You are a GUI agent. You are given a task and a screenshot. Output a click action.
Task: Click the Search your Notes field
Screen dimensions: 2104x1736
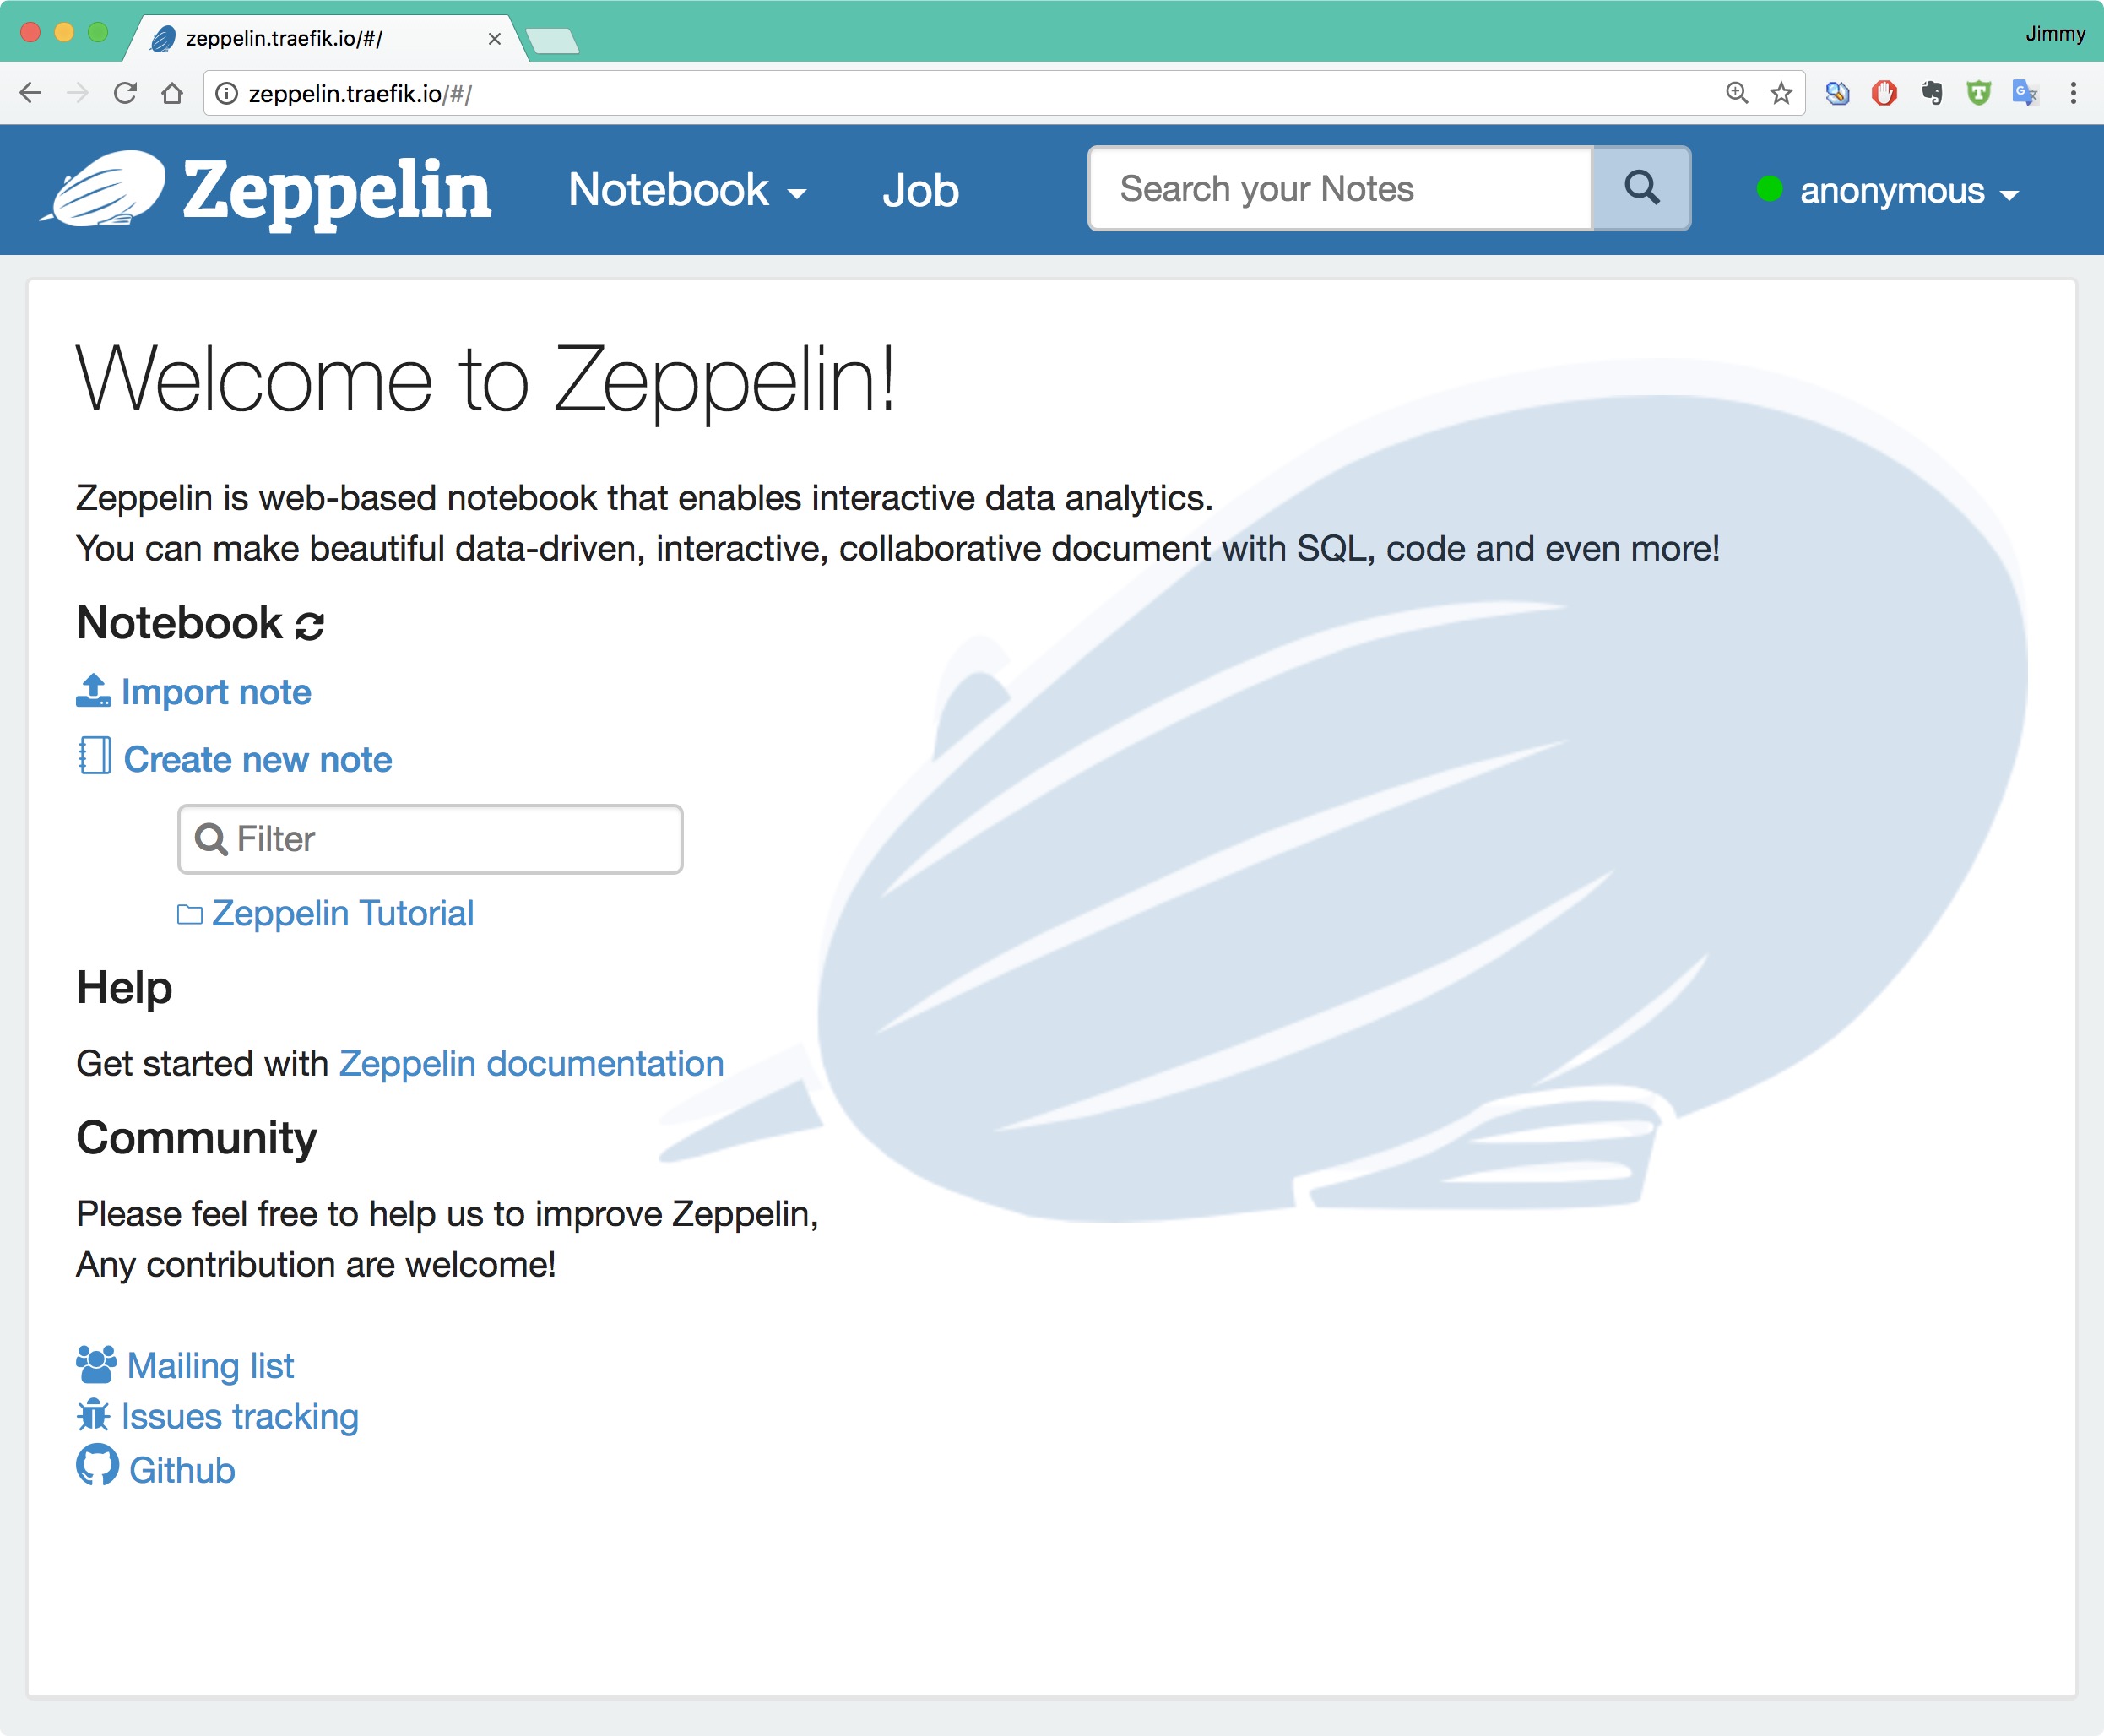click(1344, 189)
